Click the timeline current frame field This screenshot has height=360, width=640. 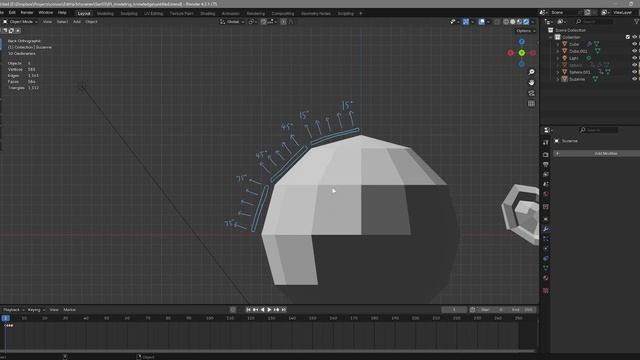tap(454, 310)
